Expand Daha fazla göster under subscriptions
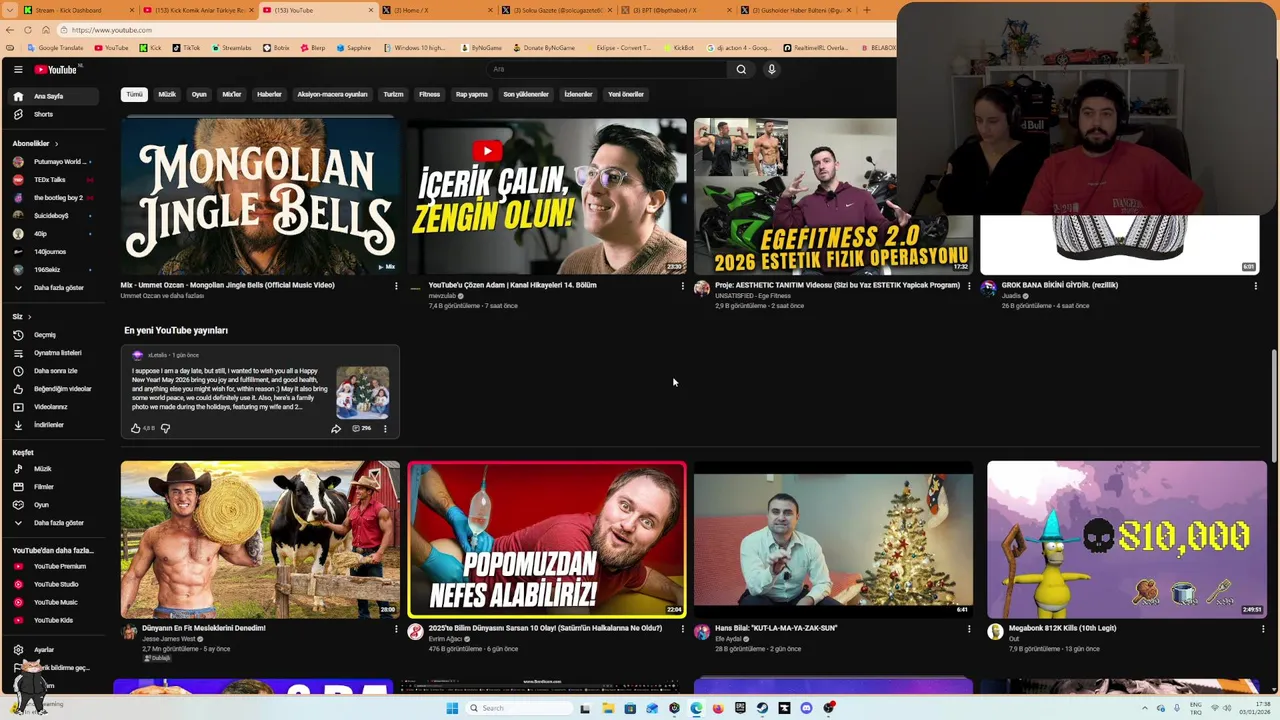Viewport: 1280px width, 720px height. pos(52,288)
